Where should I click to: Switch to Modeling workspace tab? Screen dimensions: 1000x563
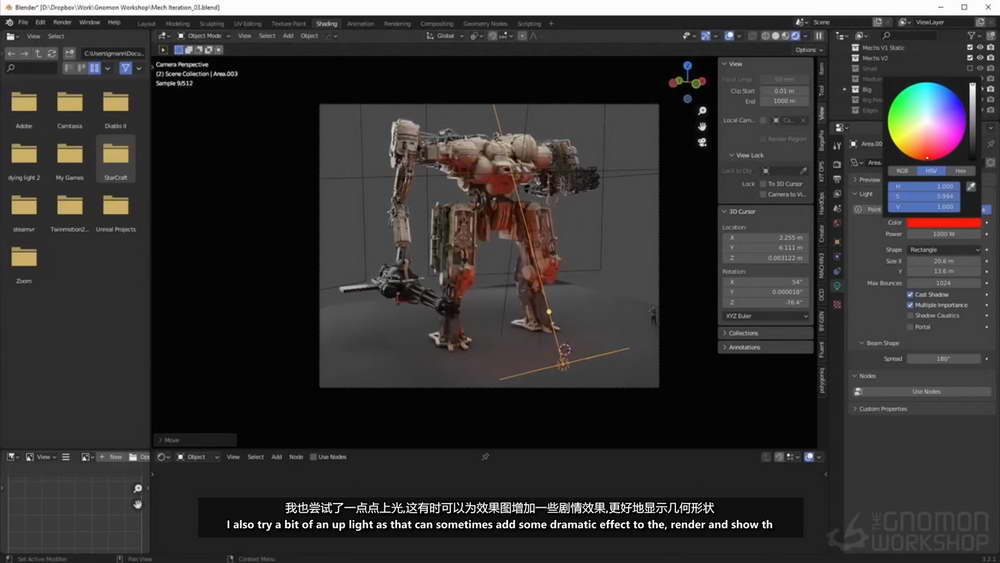(178, 24)
